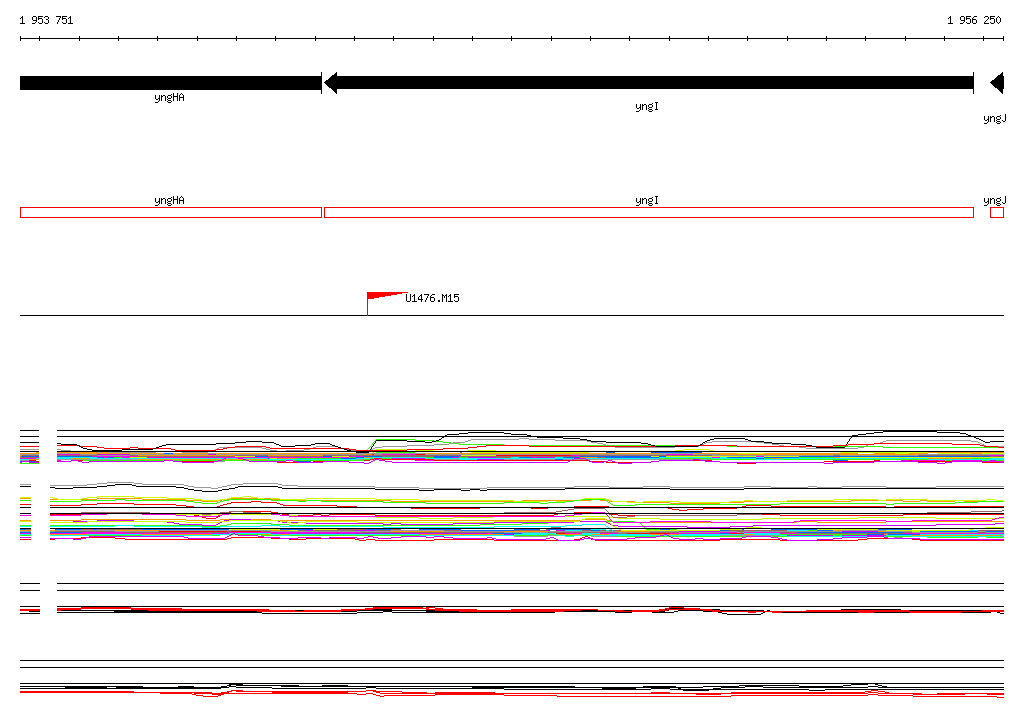Select the small yngJ red box
The image size is (1024, 714).
pos(997,212)
